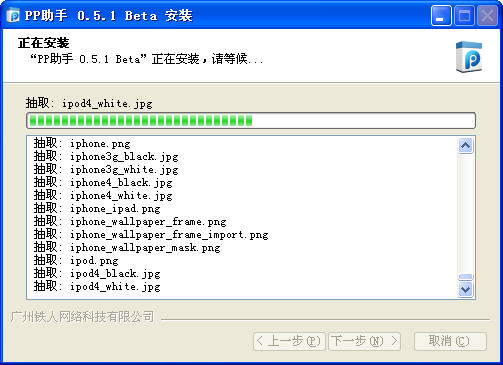Click the installation progress bar
Screen dimensions: 503x365
(x=251, y=120)
